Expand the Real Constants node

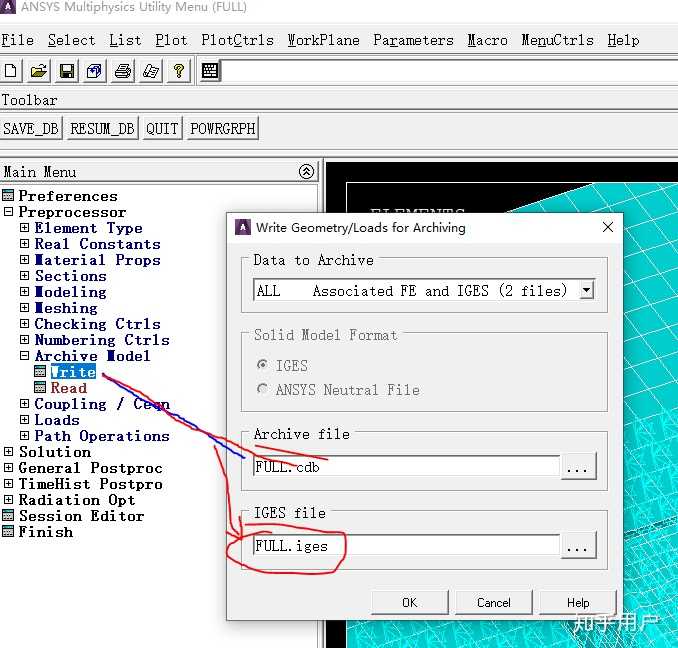25,243
